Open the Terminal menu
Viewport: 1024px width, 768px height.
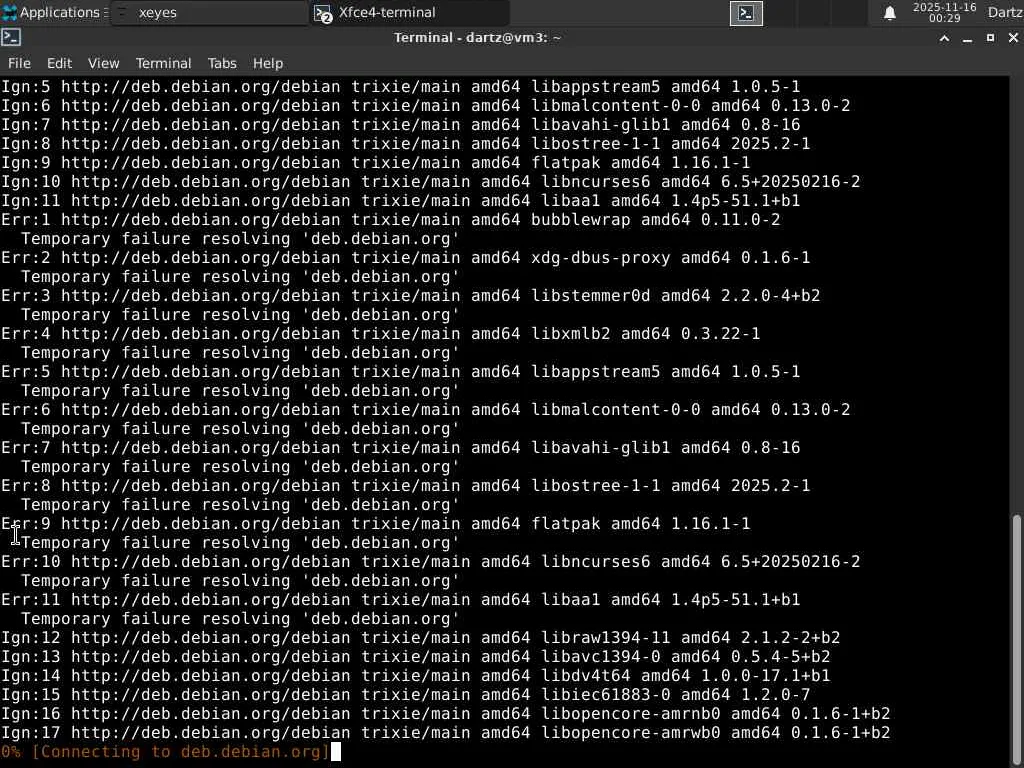[x=163, y=63]
